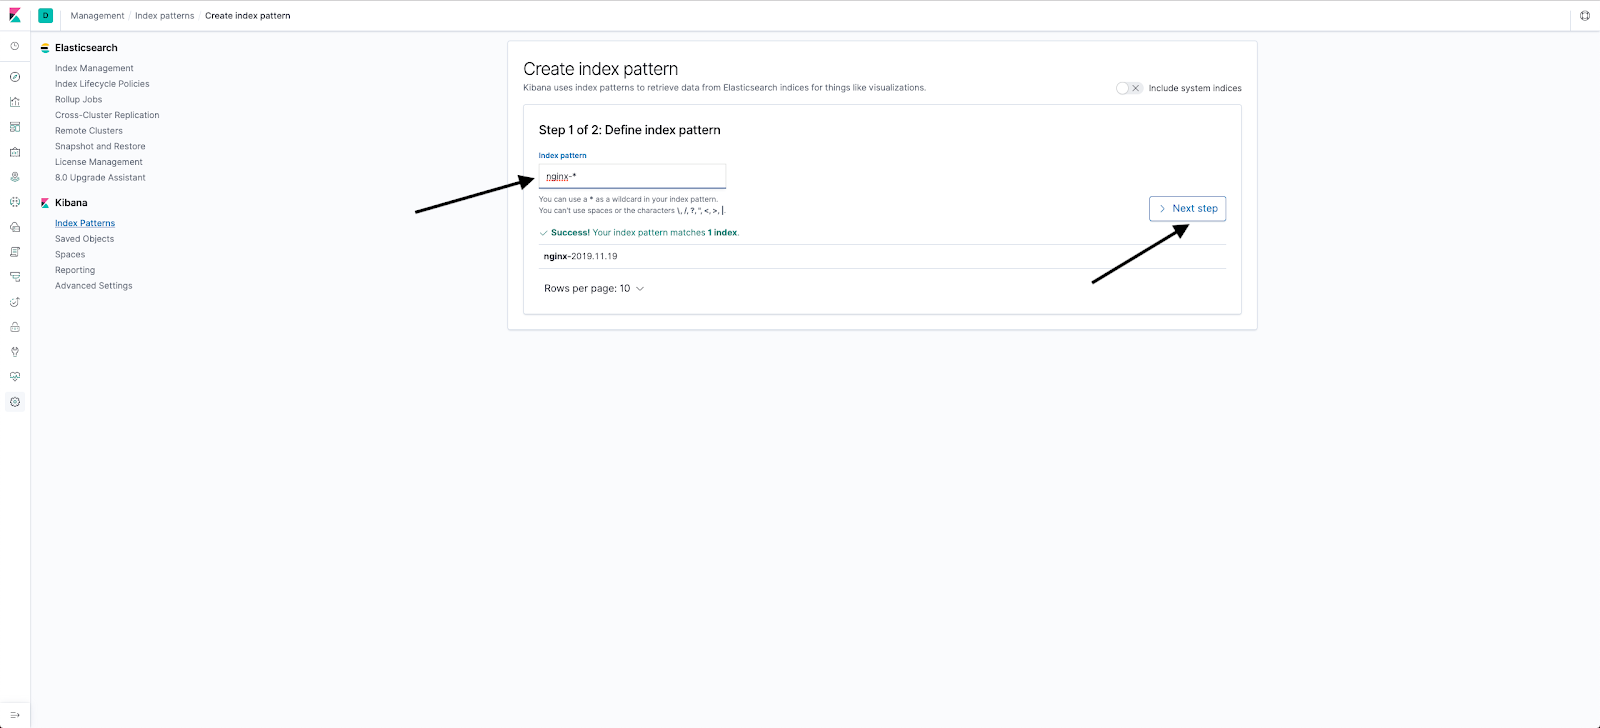Click the Create index pattern breadcrumb
1600x728 pixels.
tap(248, 16)
